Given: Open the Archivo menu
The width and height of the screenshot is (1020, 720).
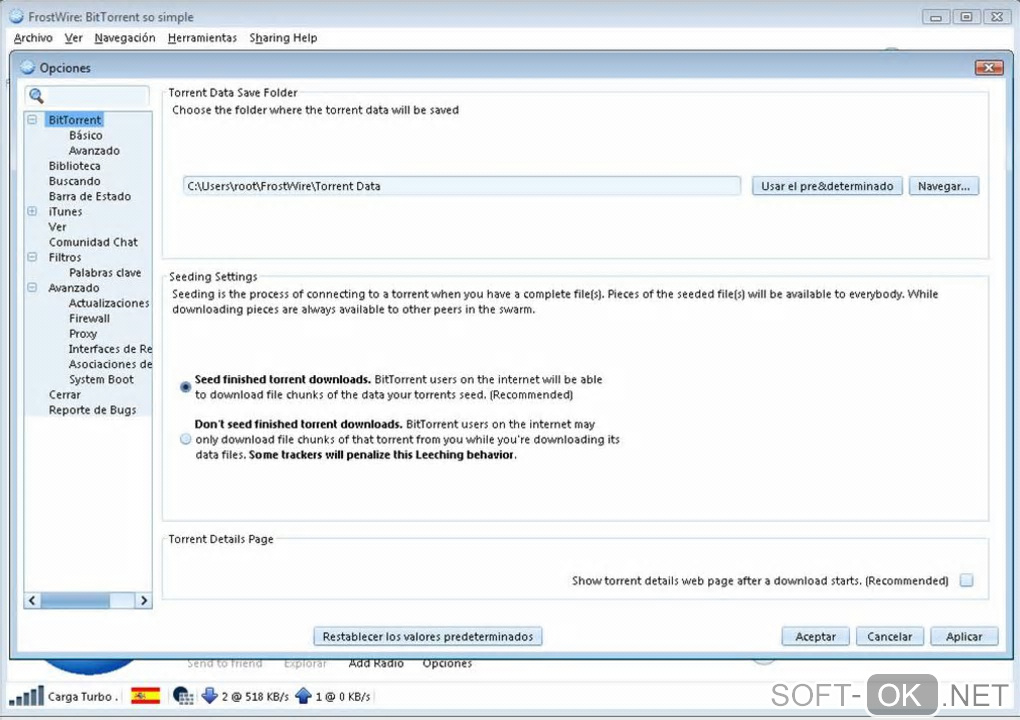Looking at the screenshot, I should (x=33, y=38).
